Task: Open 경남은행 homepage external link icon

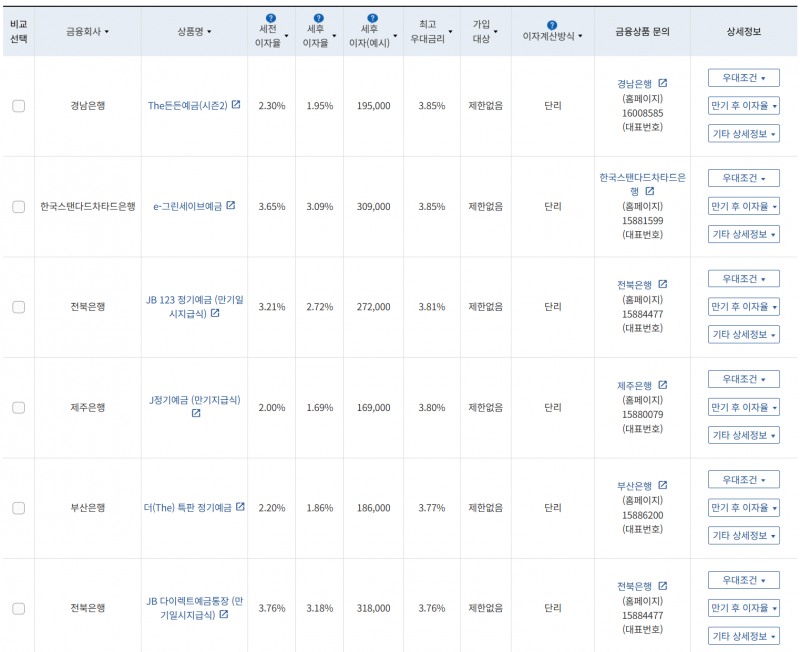Action: pos(663,83)
